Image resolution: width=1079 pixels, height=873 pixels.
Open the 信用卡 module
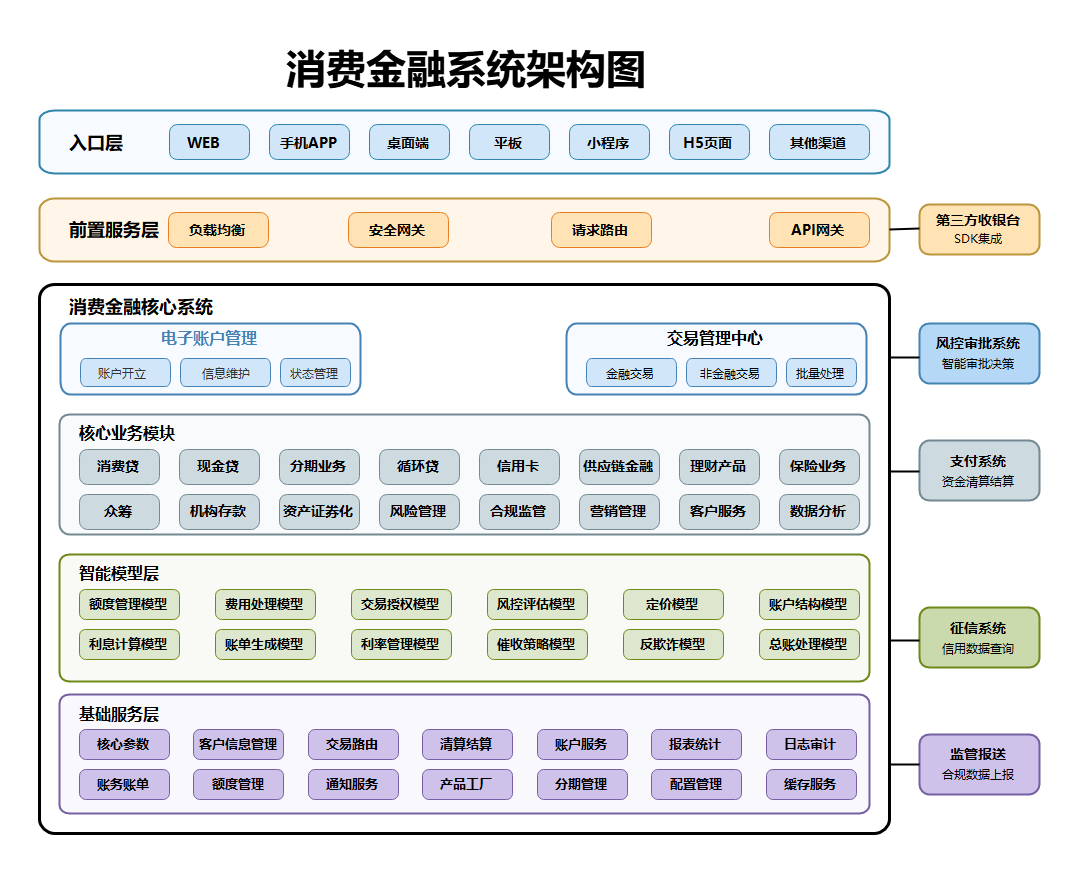tap(518, 467)
